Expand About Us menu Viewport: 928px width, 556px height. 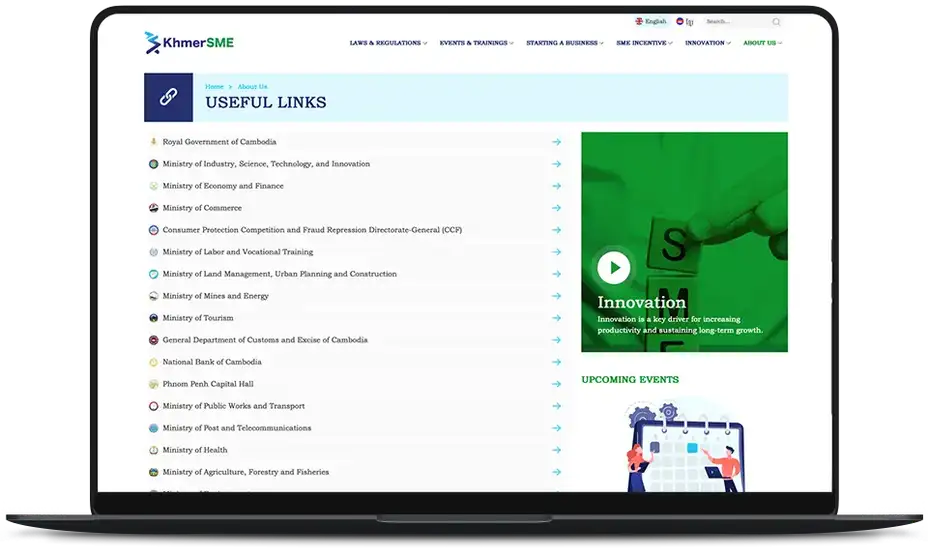(x=762, y=43)
